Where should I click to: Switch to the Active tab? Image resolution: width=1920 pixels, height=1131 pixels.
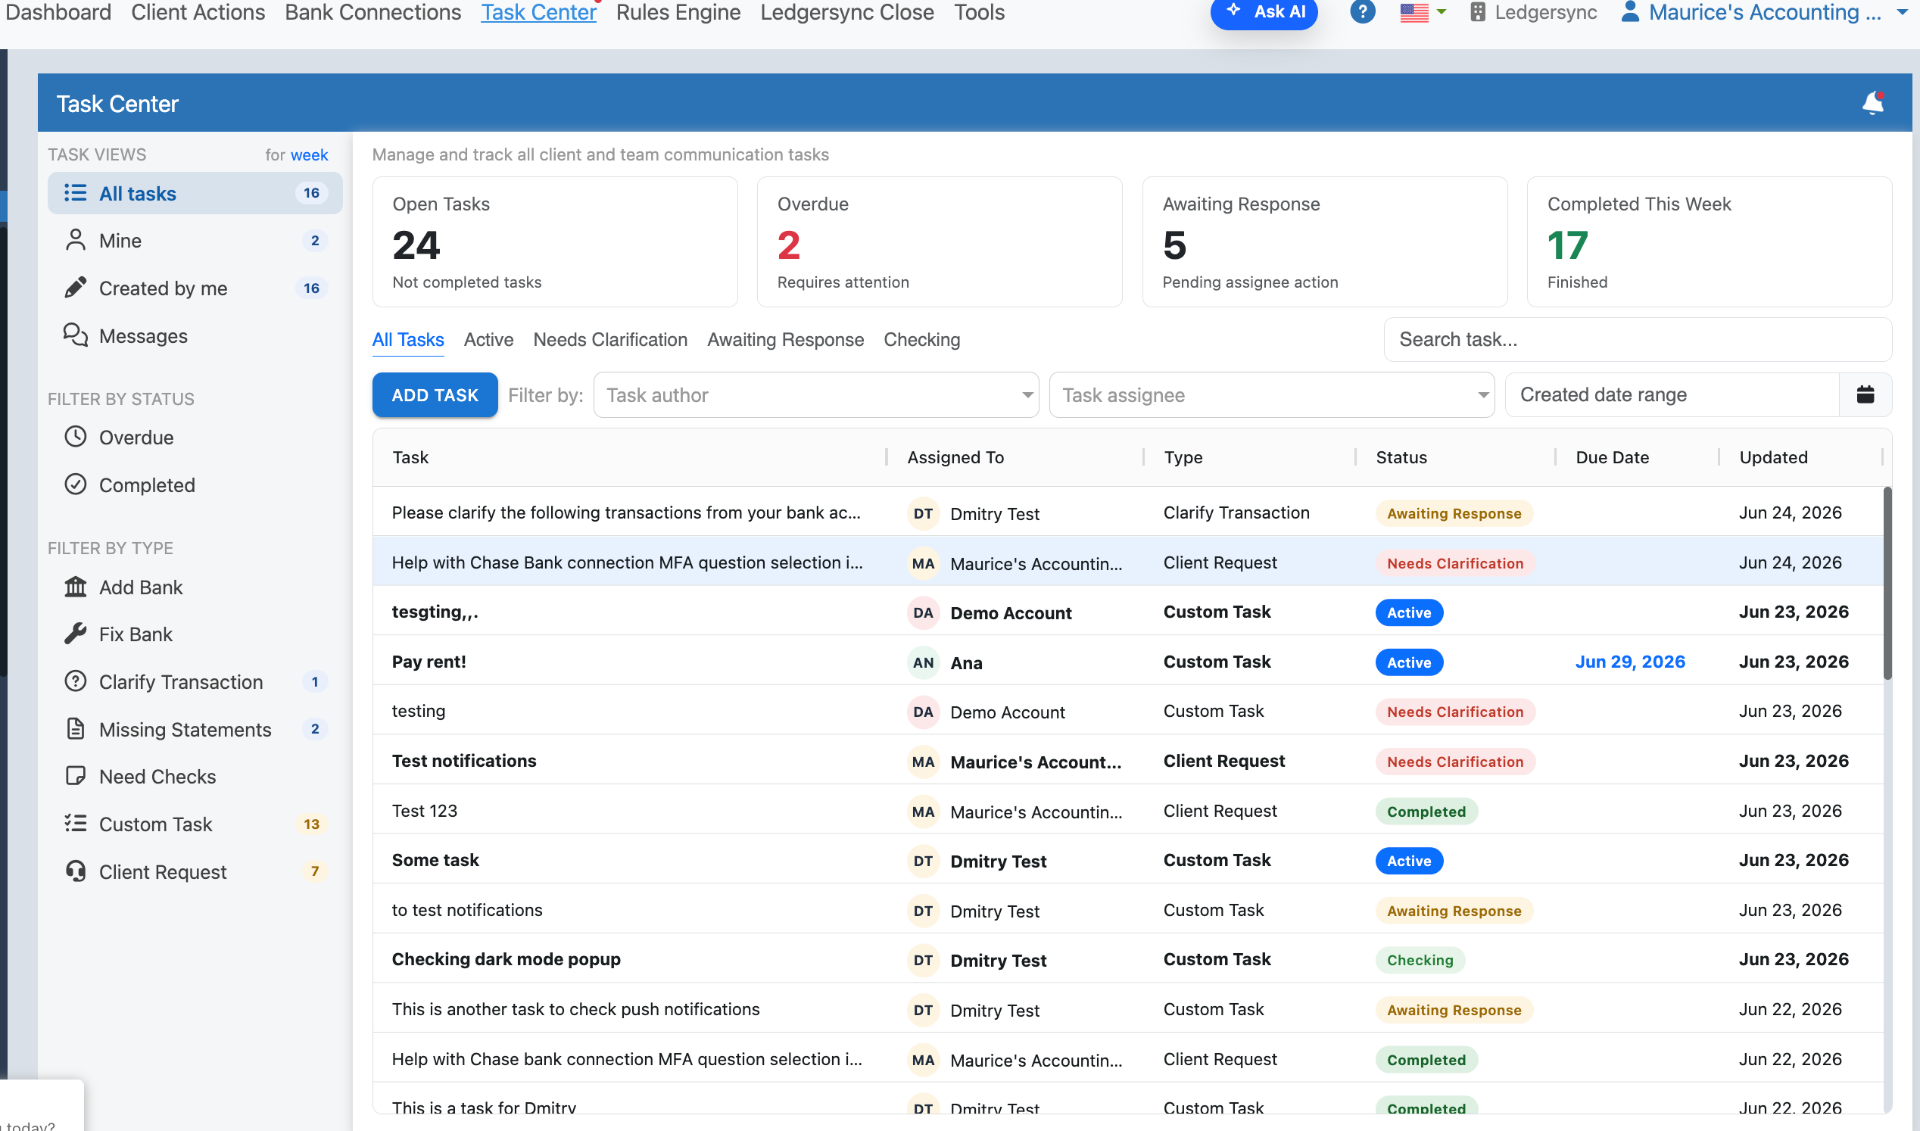488,340
